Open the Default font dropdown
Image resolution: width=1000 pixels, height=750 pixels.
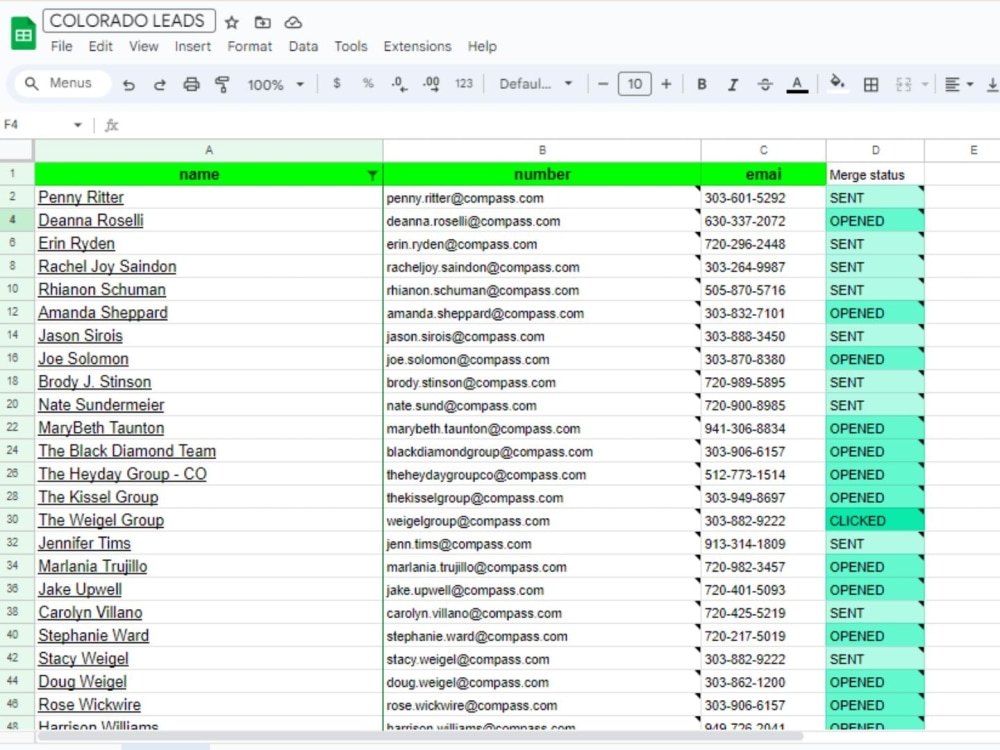(536, 84)
